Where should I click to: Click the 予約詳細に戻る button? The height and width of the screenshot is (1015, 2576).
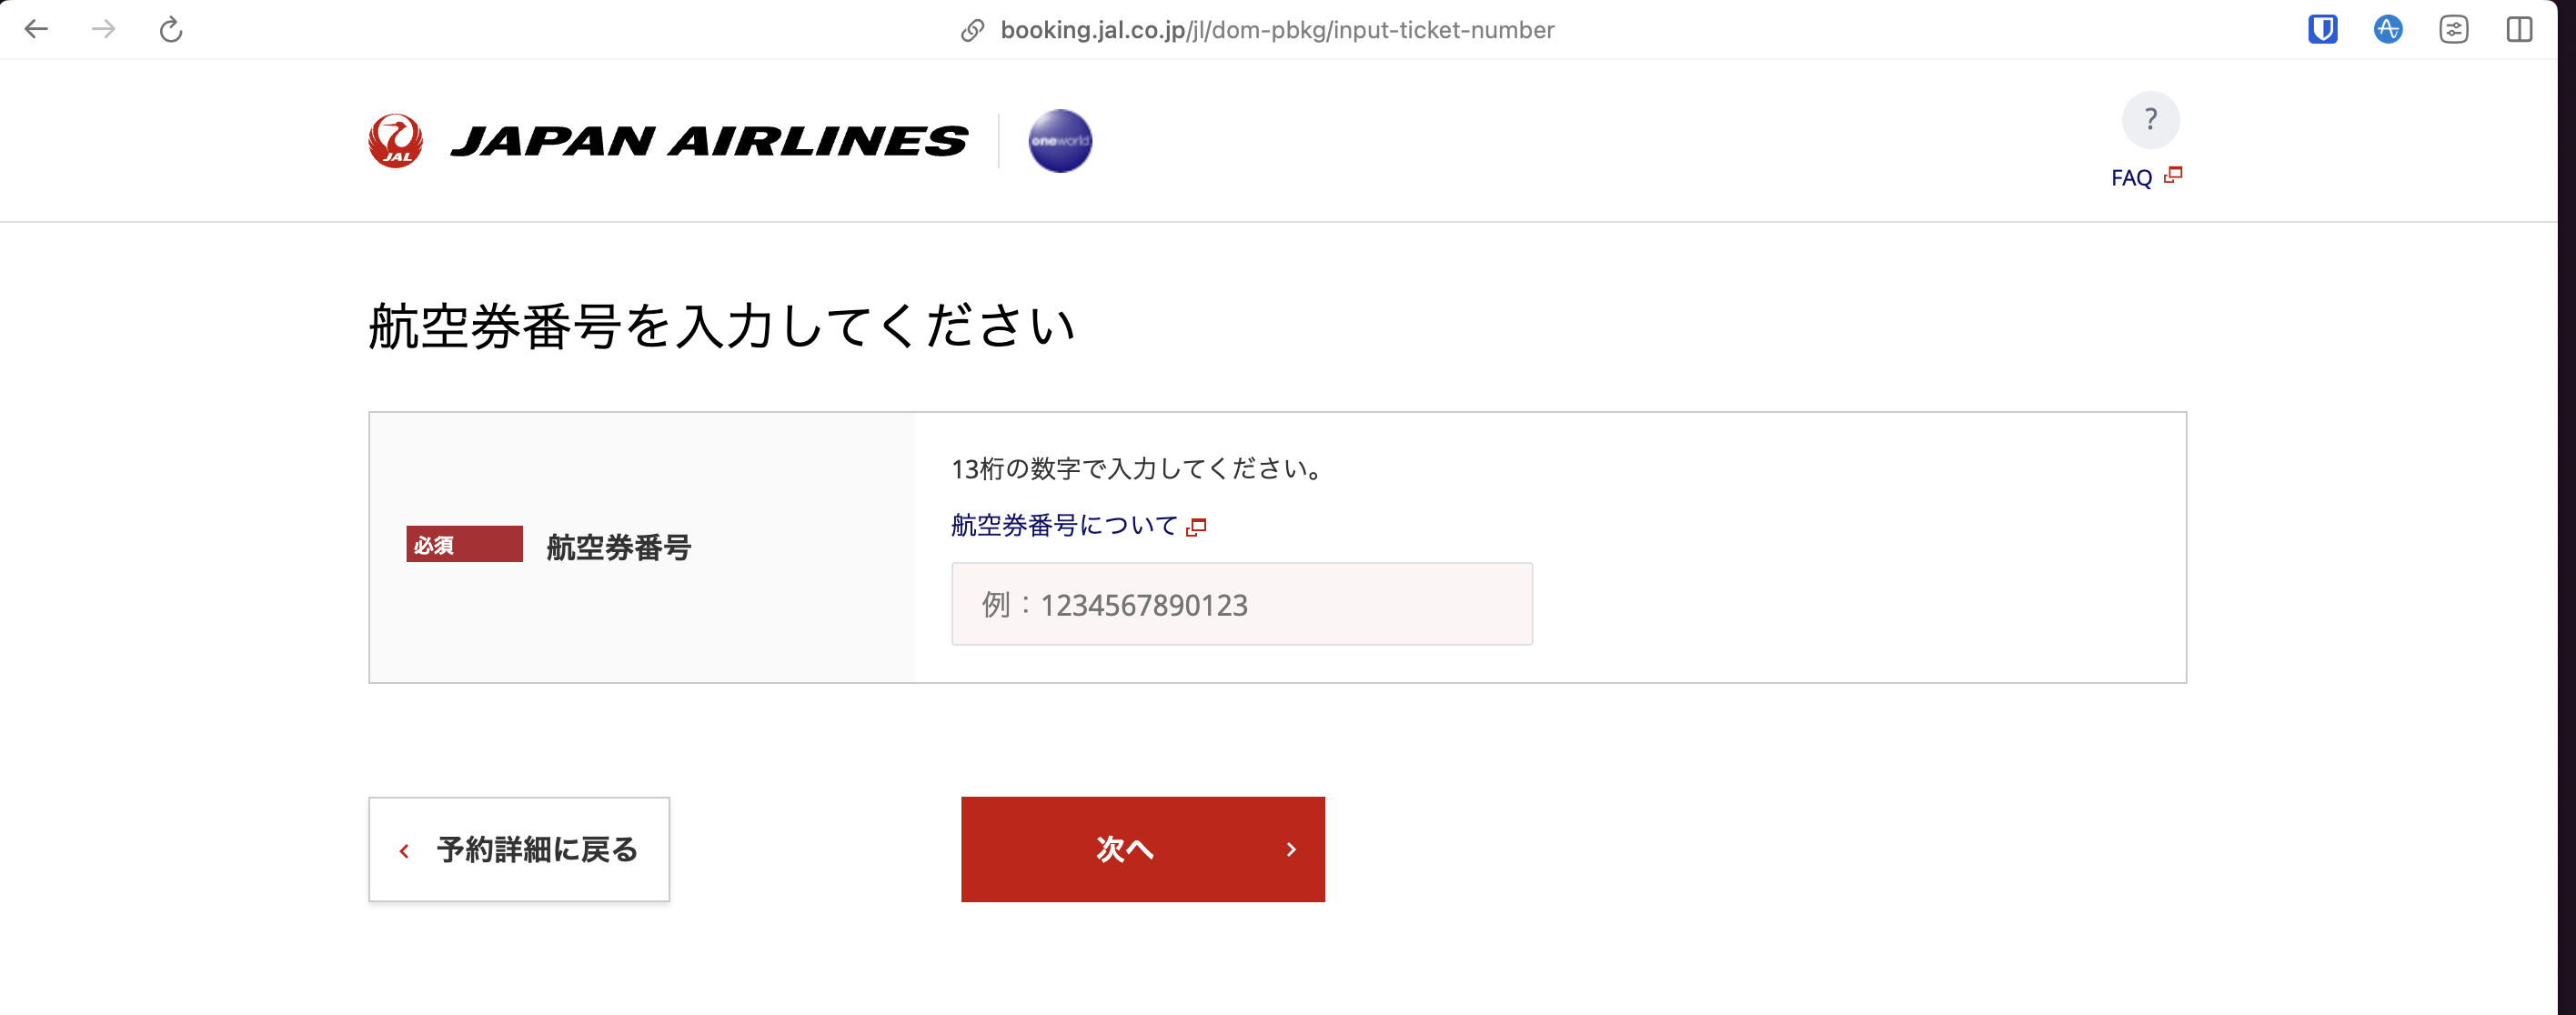pyautogui.click(x=519, y=849)
